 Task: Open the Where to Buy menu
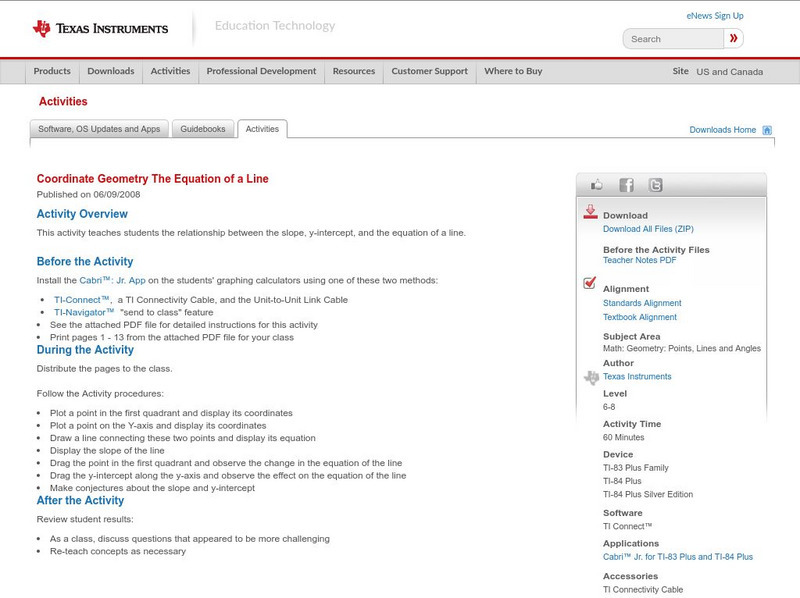click(513, 71)
